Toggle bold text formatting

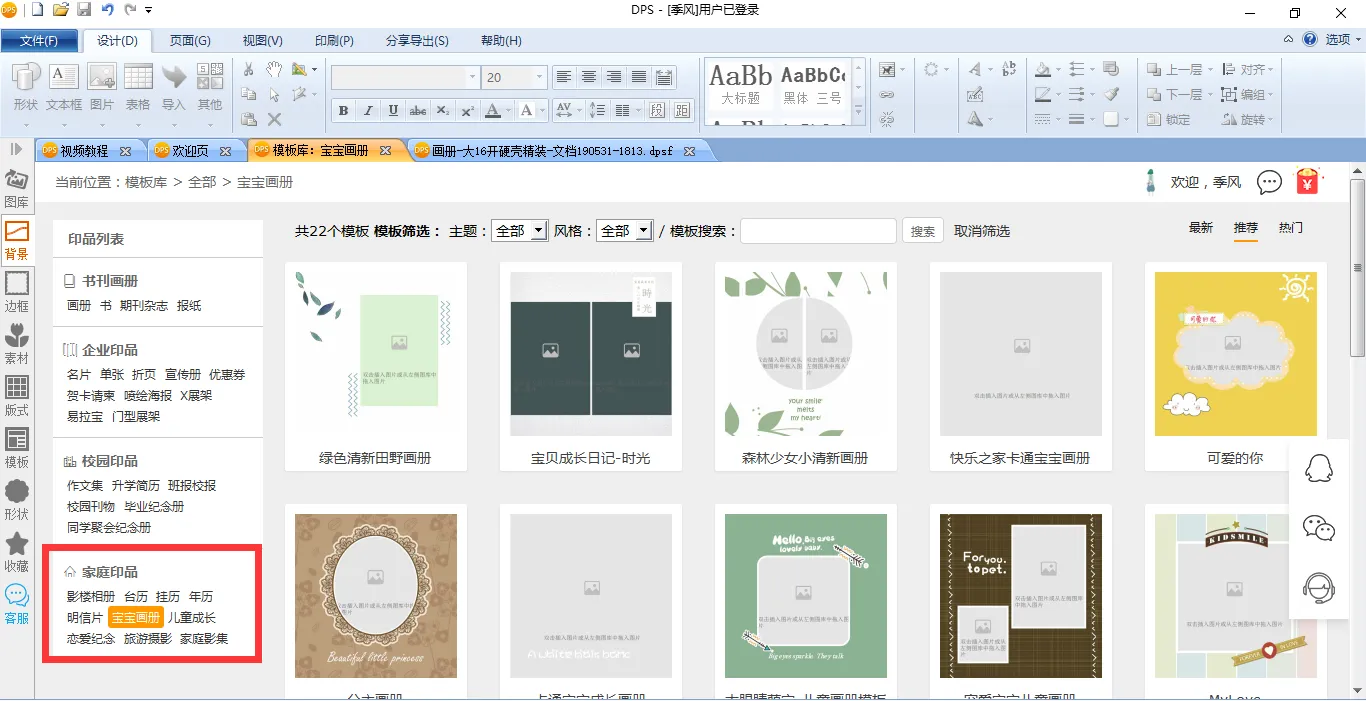pyautogui.click(x=343, y=110)
